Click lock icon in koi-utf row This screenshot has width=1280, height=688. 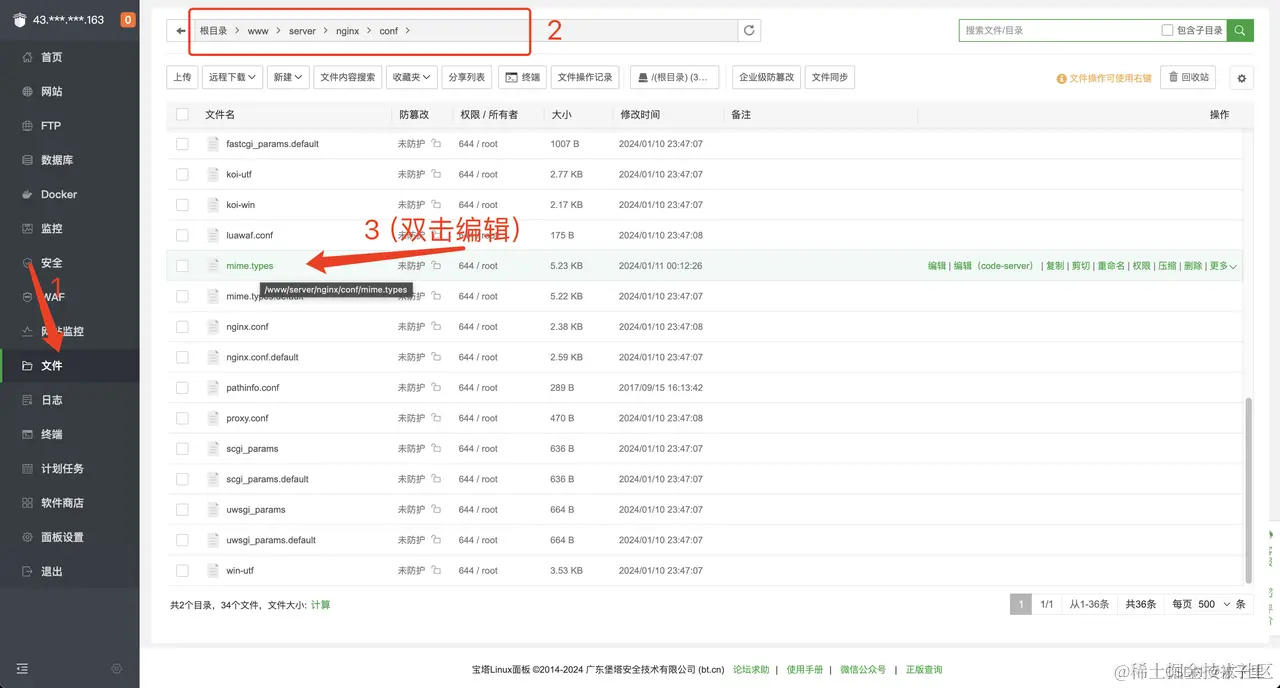pyautogui.click(x=436, y=174)
